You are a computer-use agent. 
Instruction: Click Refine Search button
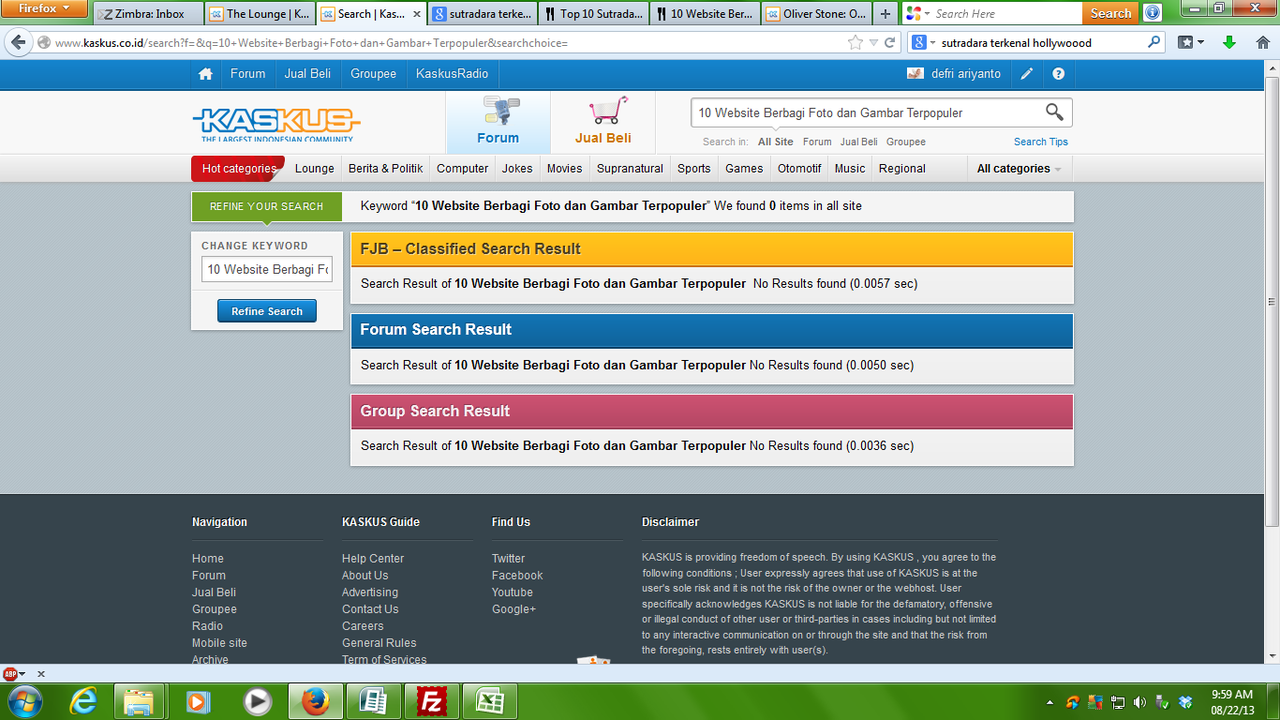pos(267,311)
